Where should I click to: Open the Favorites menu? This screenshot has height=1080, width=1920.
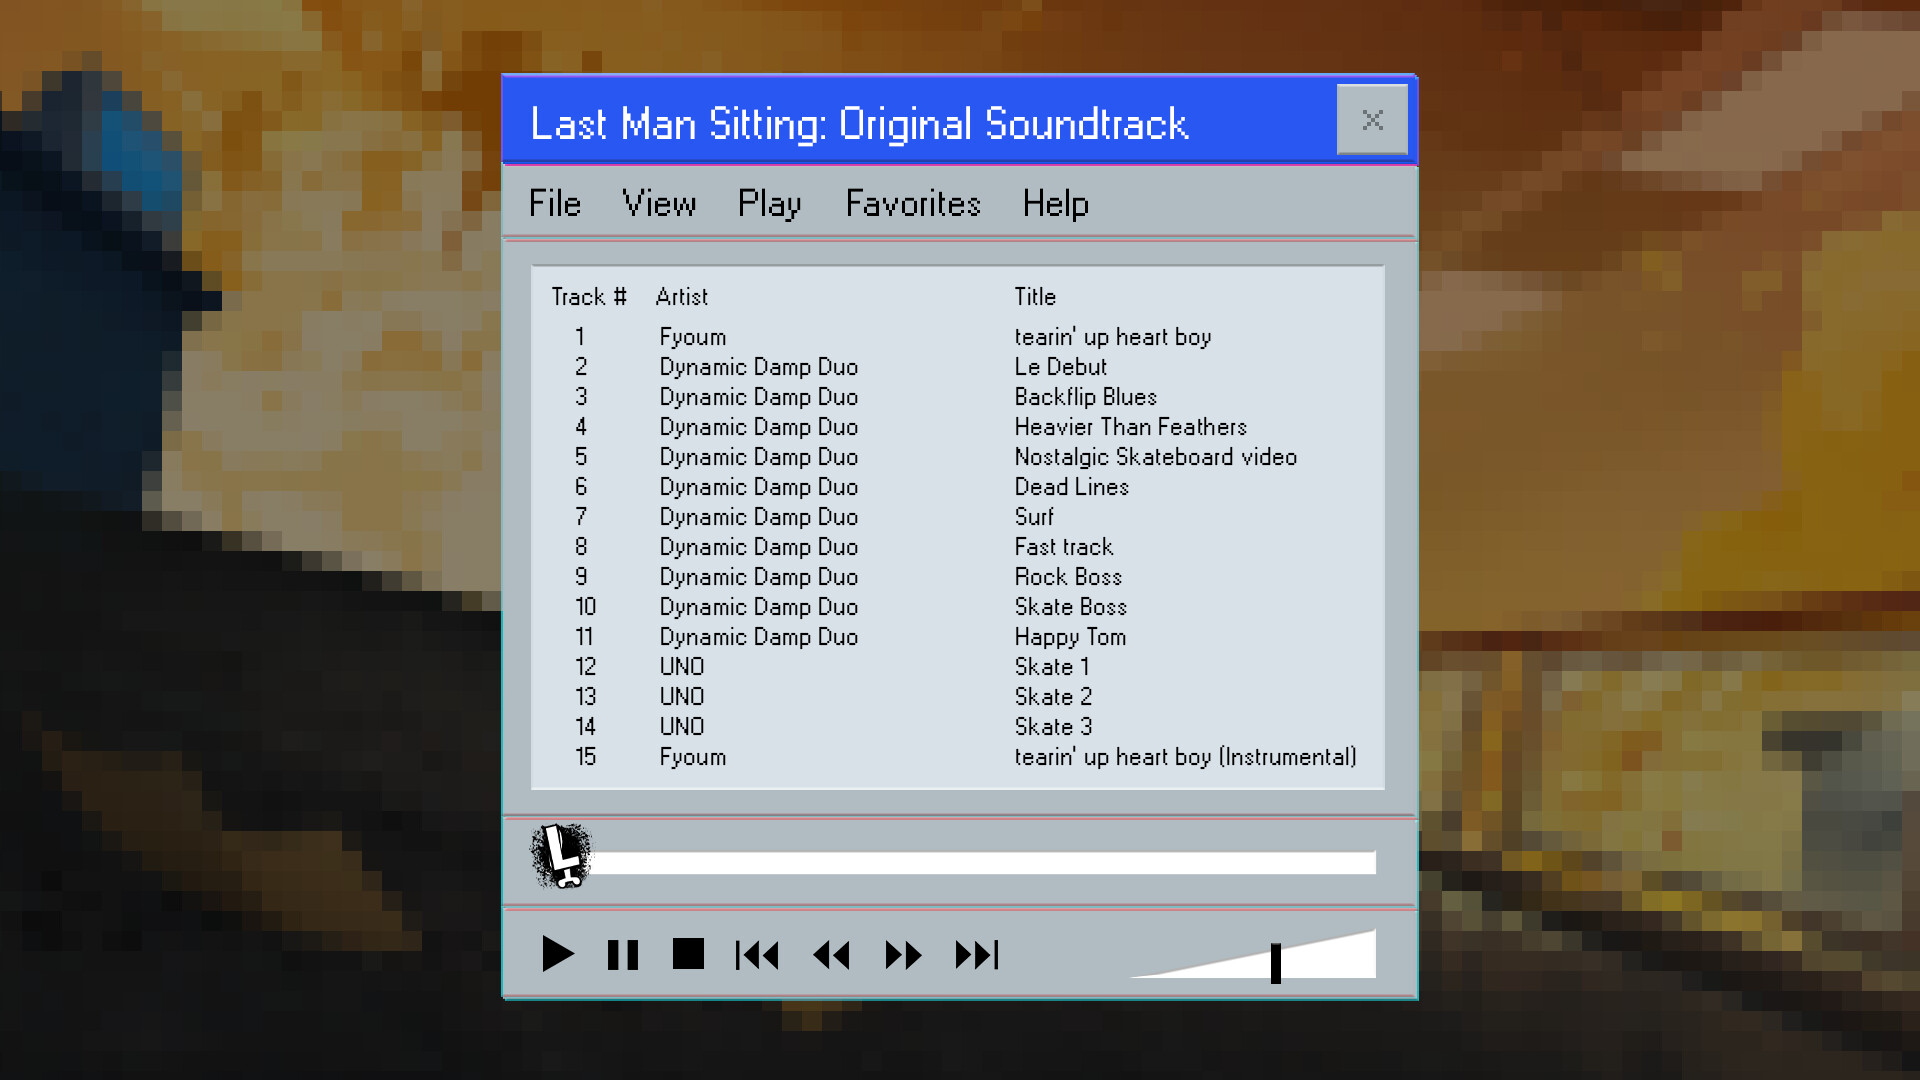click(x=912, y=203)
